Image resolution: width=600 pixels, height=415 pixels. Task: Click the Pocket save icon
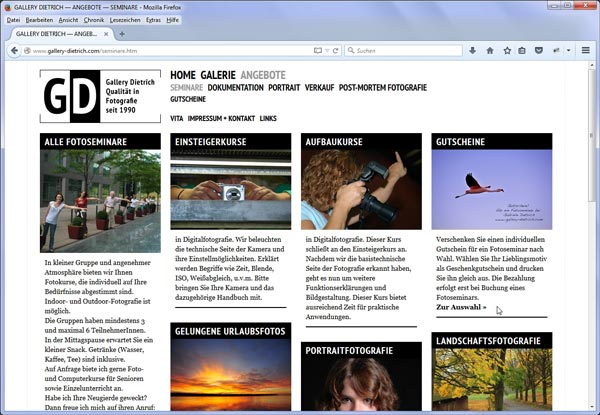click(x=539, y=50)
